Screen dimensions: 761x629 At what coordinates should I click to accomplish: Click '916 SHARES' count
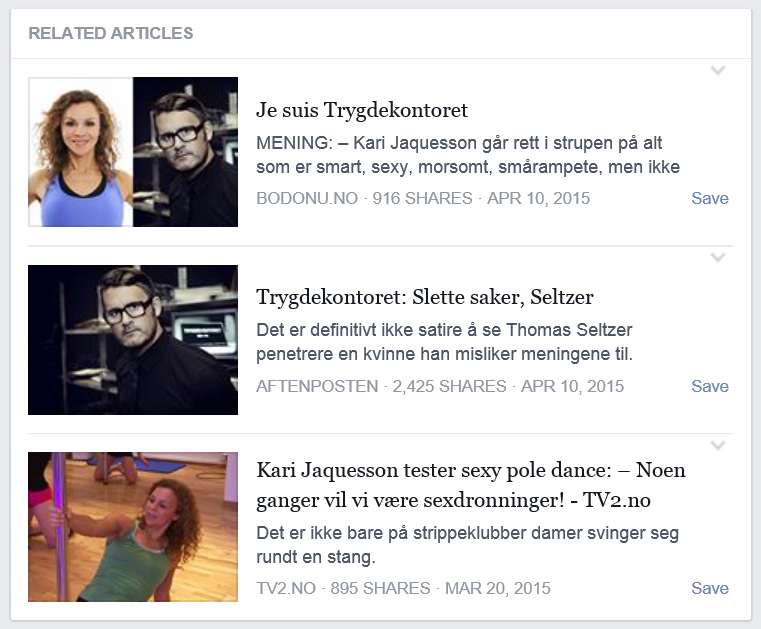(422, 199)
